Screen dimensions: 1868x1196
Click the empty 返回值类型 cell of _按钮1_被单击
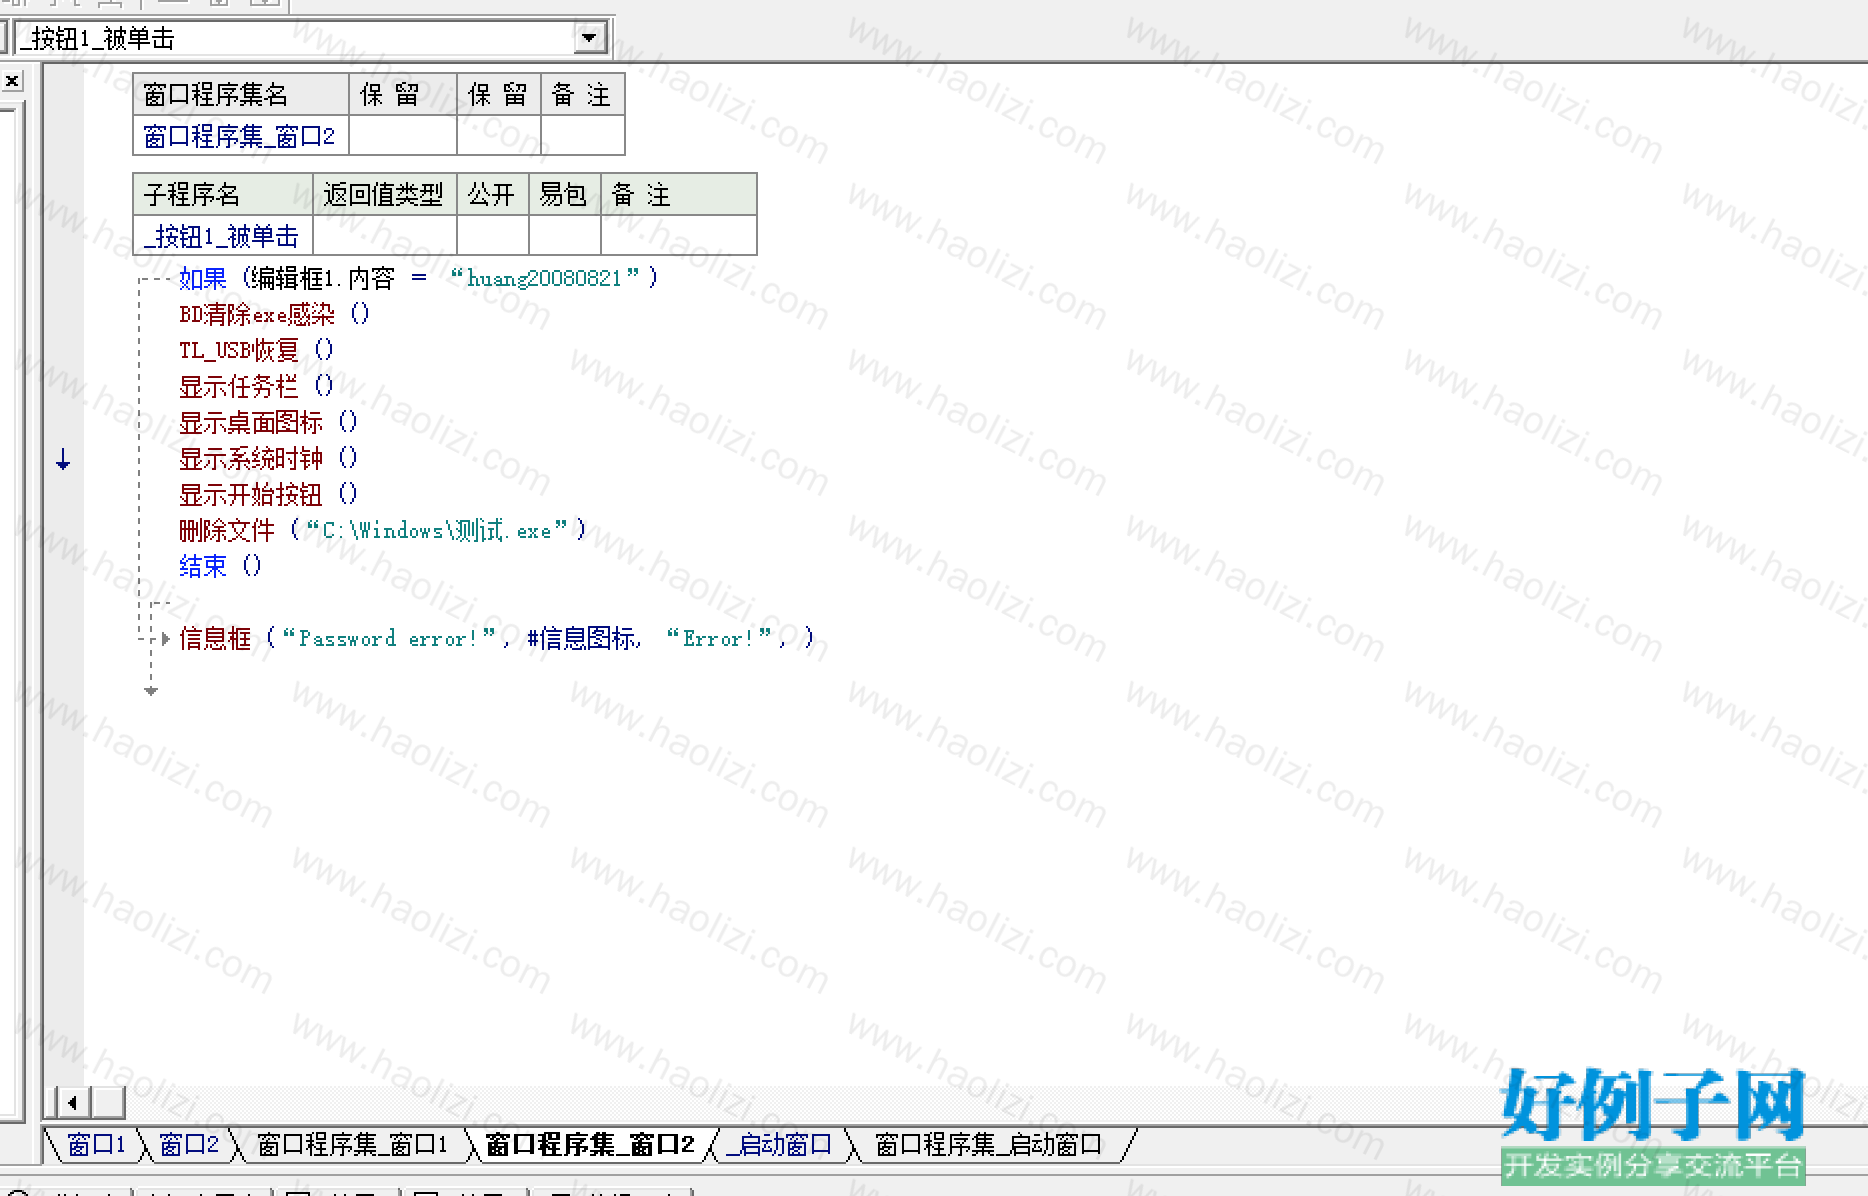click(x=384, y=236)
